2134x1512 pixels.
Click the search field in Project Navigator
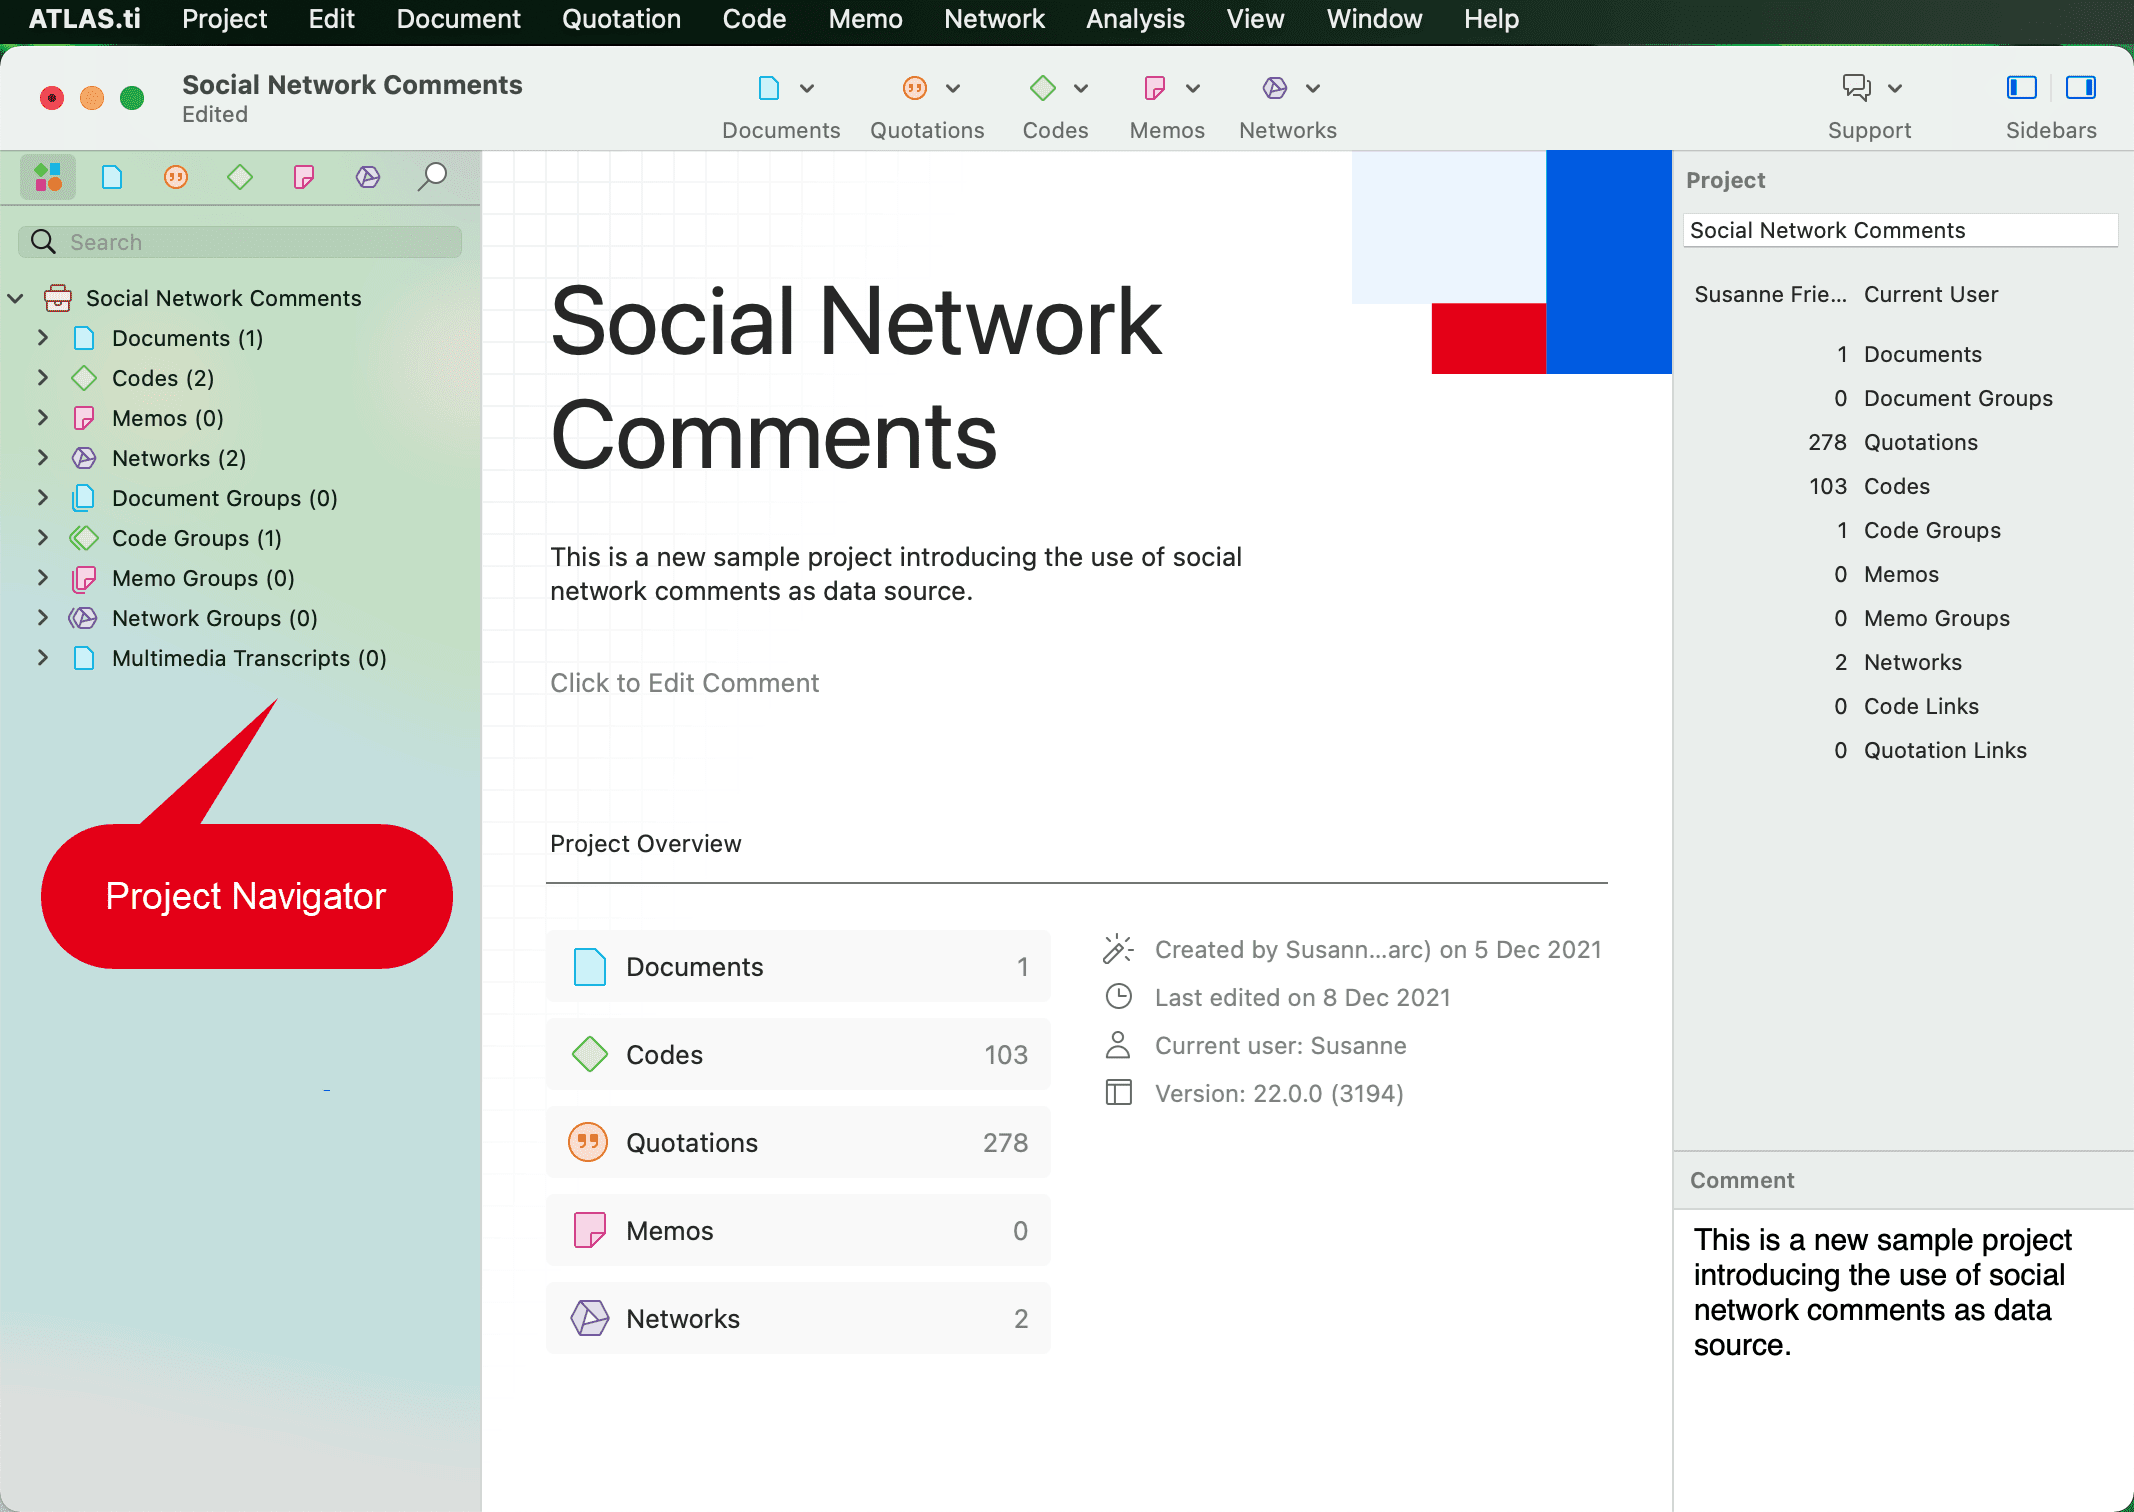click(240, 242)
